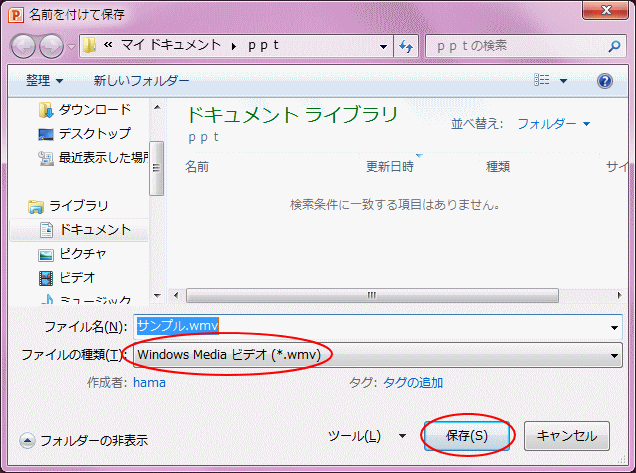Screen dimensions: 636x473
Task: Close the 名前を付けて保存 dialog
Action: pyautogui.click(x=606, y=10)
